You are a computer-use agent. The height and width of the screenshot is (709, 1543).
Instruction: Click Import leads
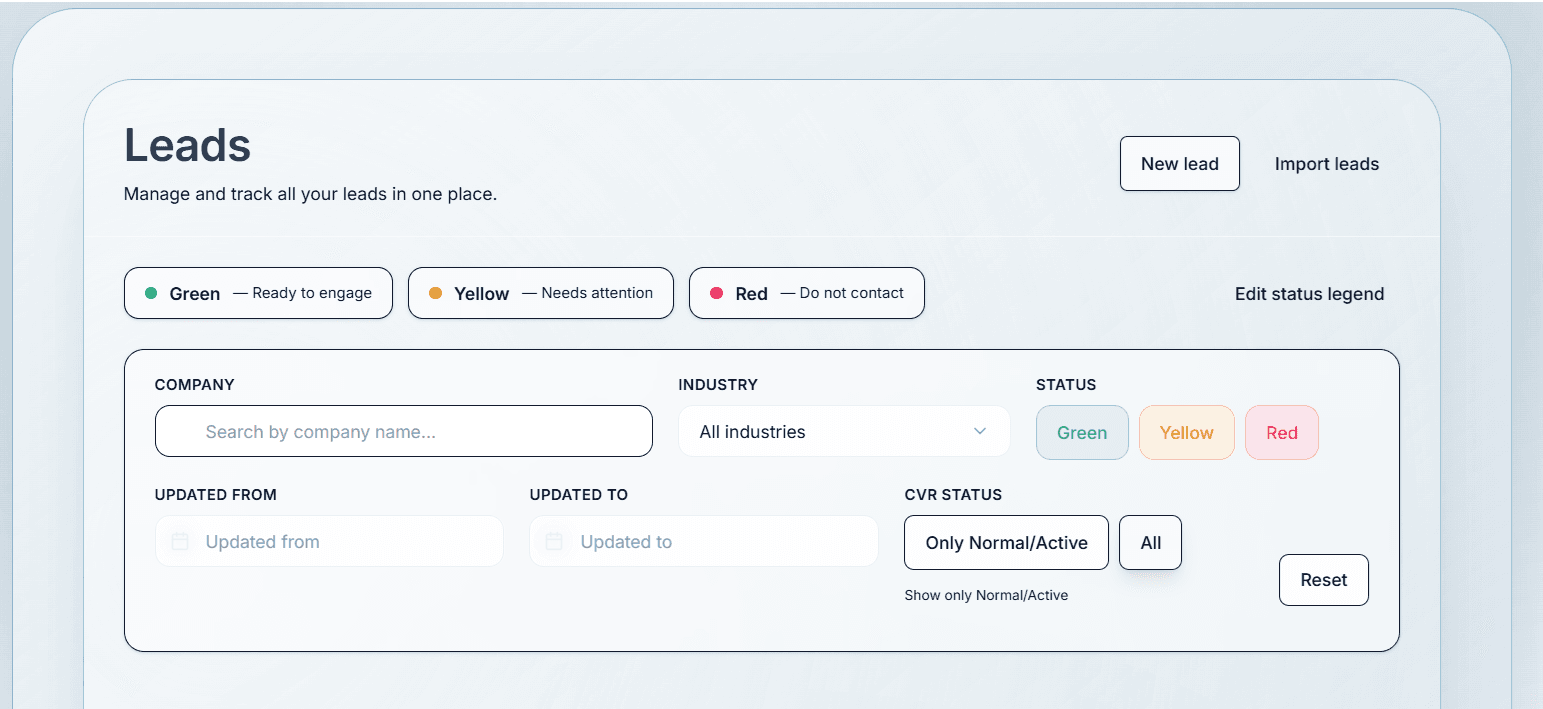pos(1326,164)
